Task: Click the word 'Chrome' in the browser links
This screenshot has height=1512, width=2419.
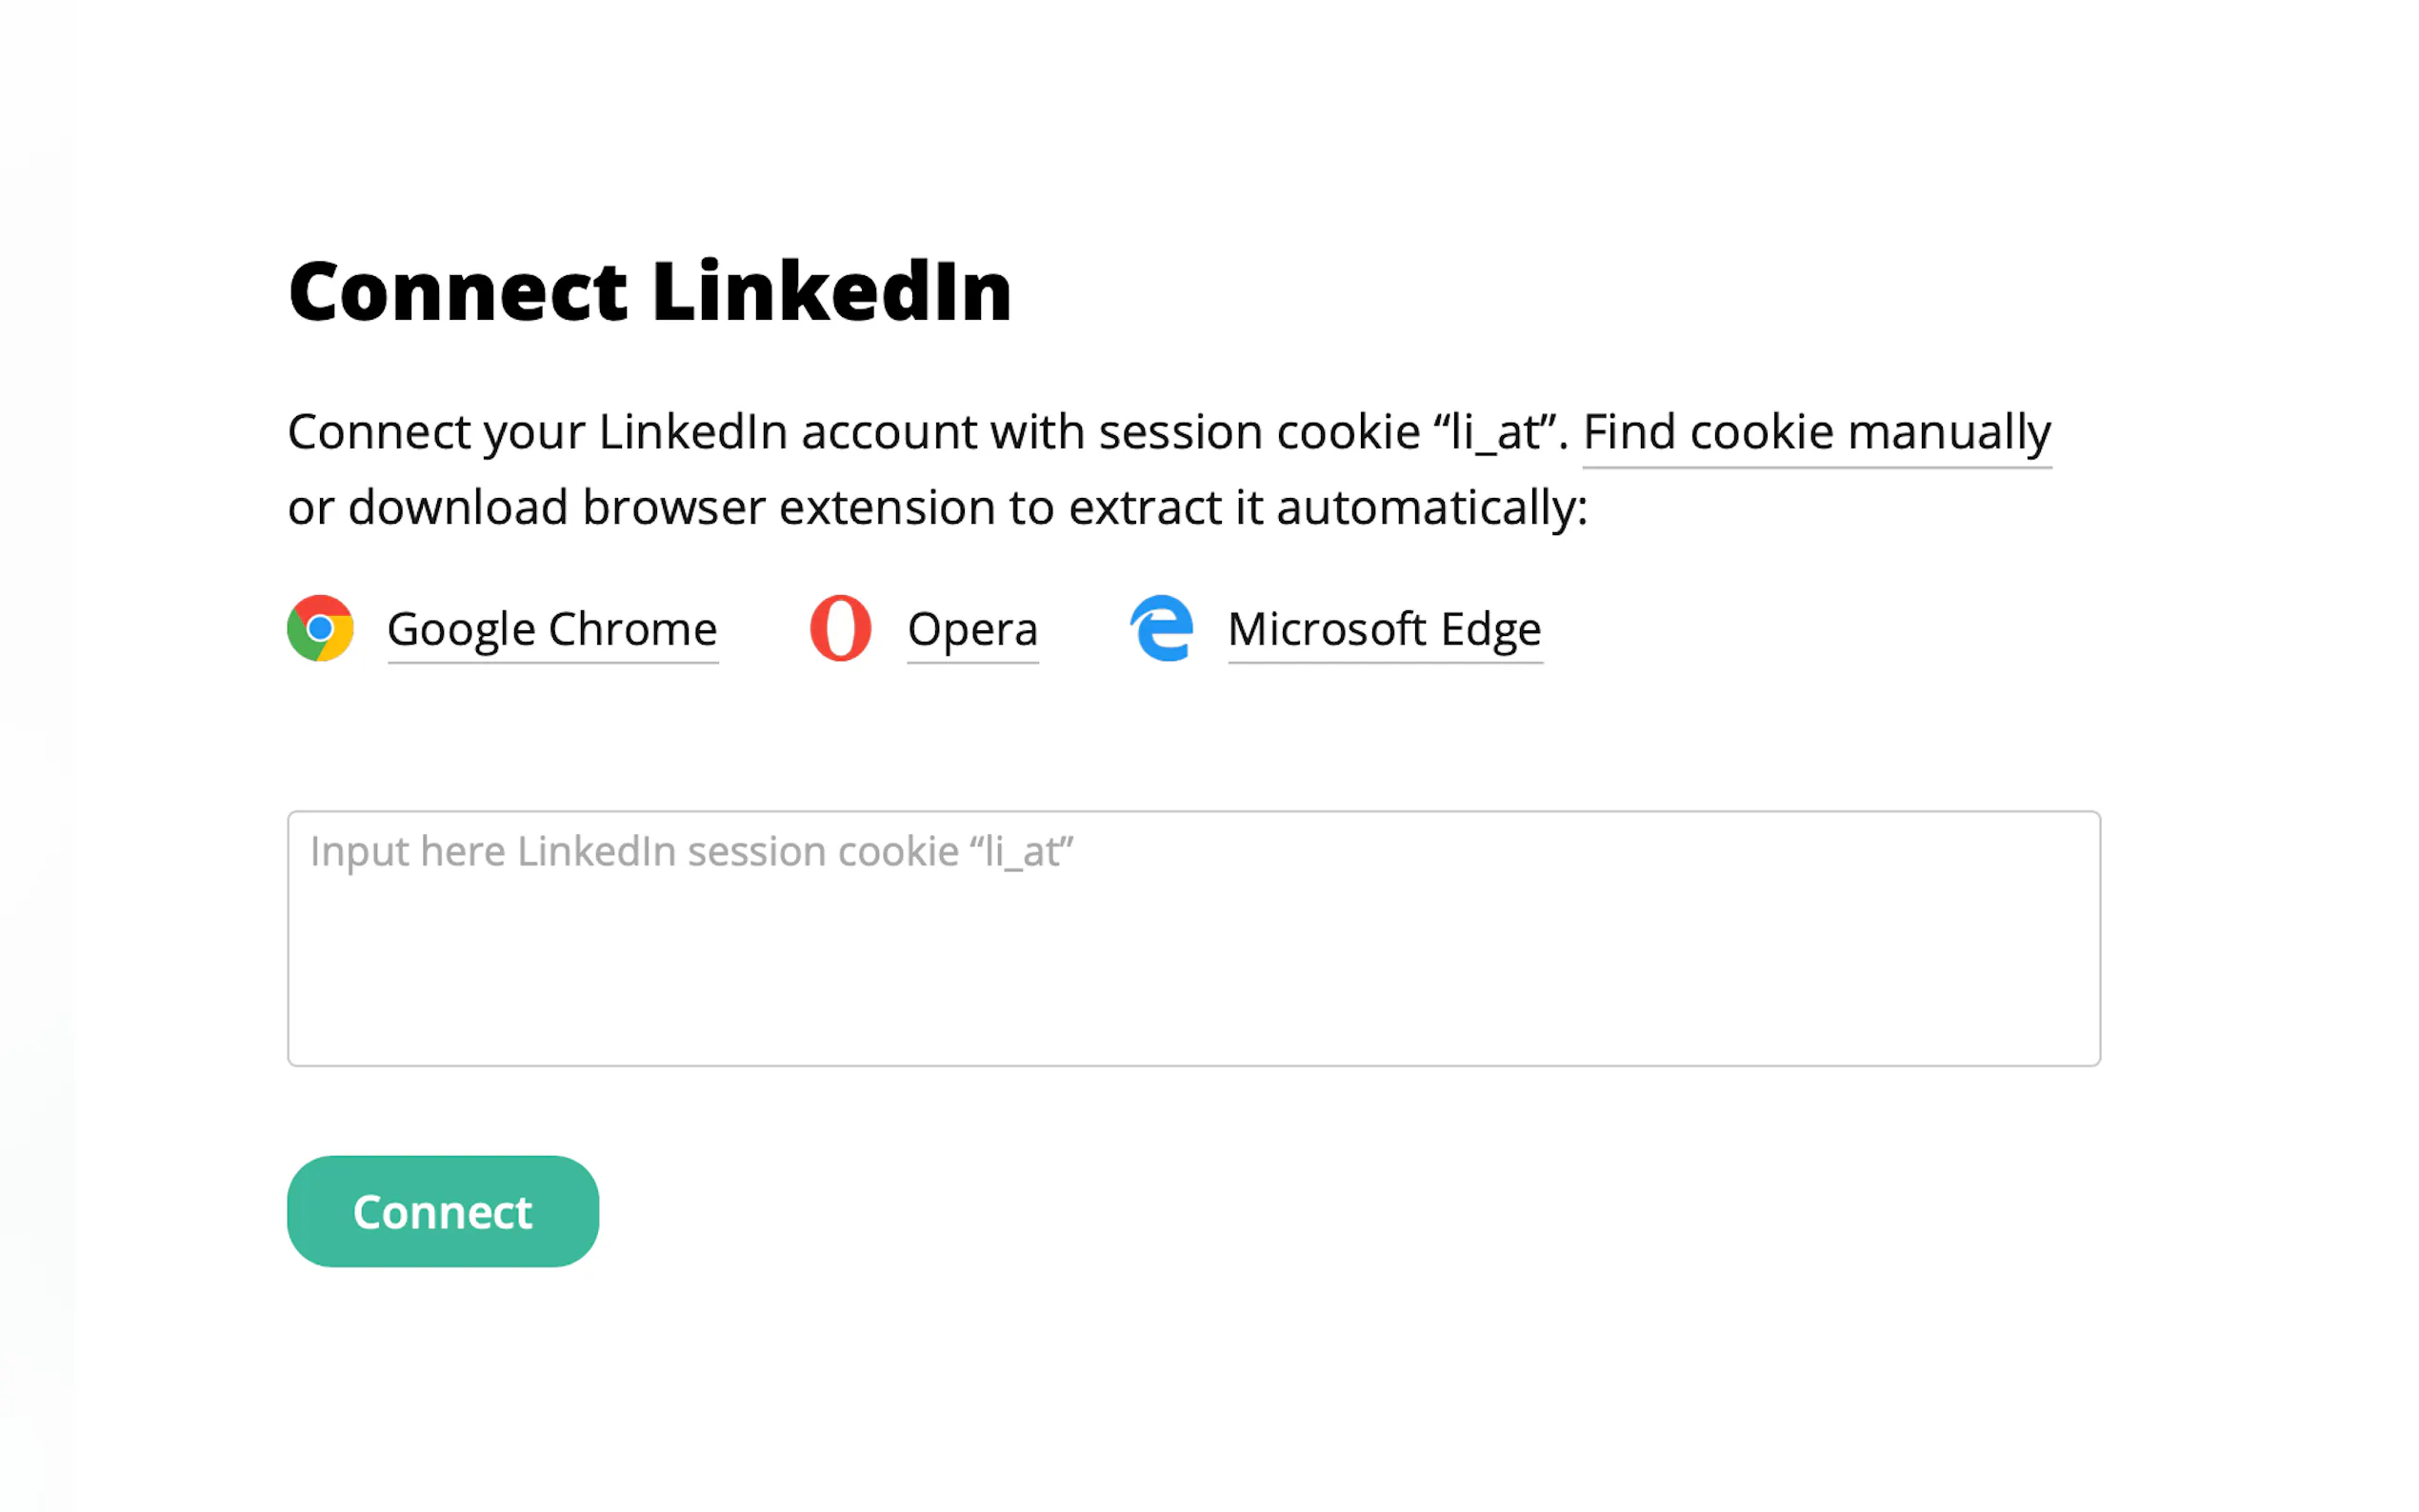Action: [x=632, y=630]
